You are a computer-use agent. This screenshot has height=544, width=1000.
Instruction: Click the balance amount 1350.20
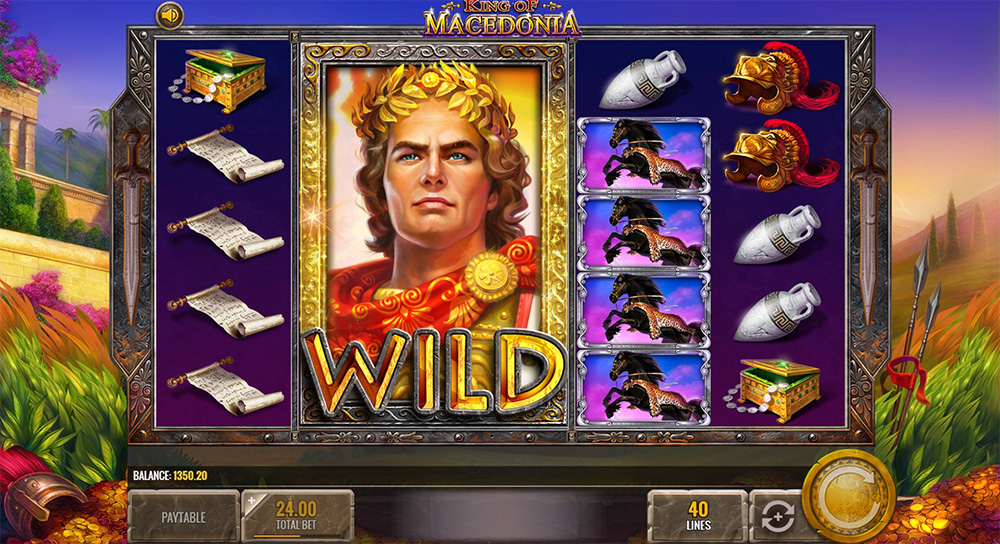tap(189, 476)
